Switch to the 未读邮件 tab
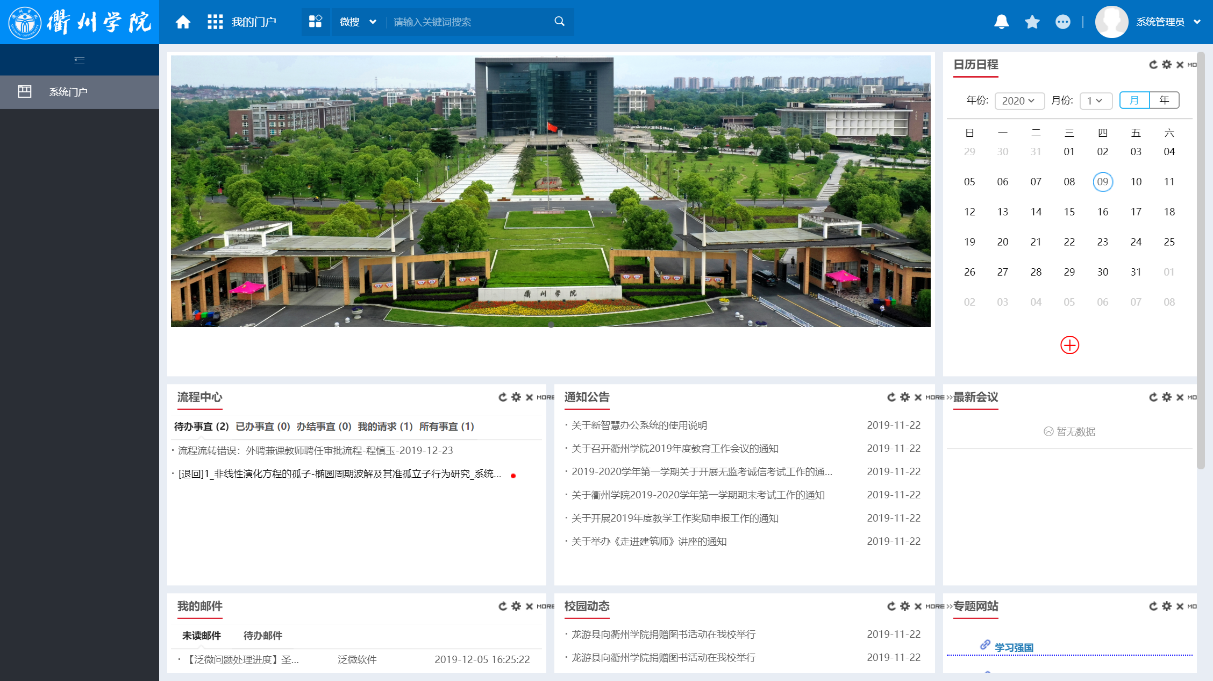Viewport: 1213px width, 681px height. [x=201, y=636]
